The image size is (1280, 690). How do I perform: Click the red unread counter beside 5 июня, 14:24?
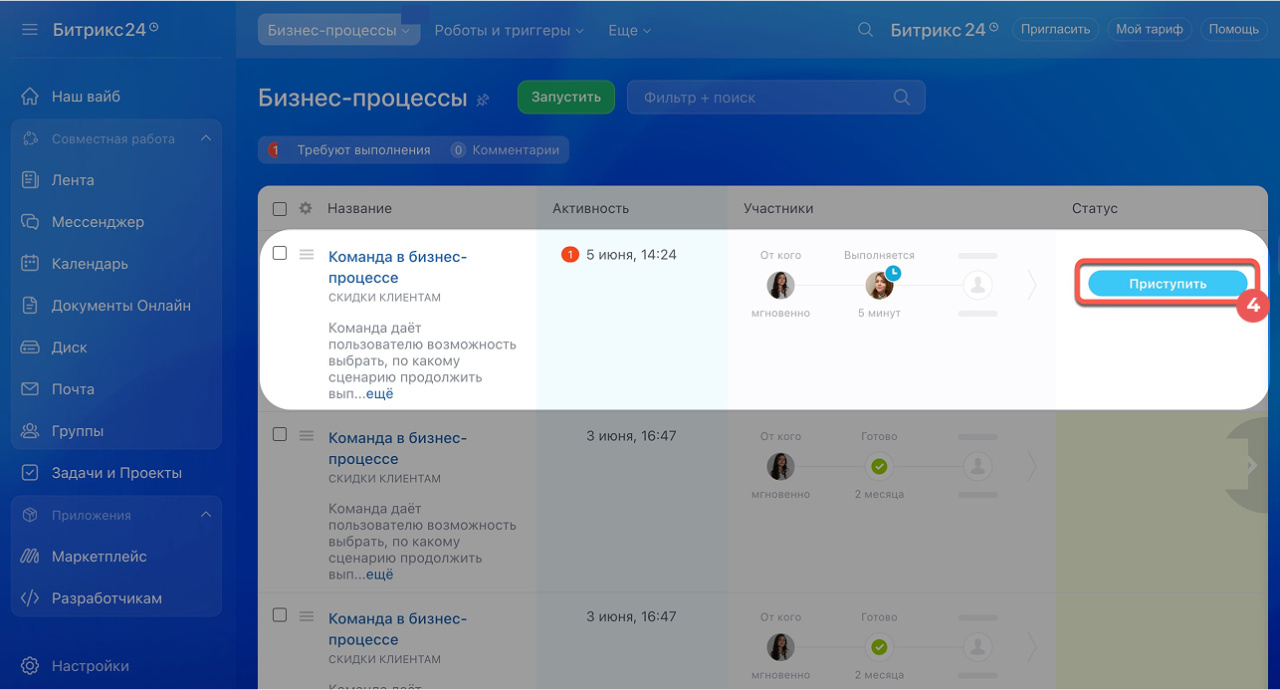[570, 255]
